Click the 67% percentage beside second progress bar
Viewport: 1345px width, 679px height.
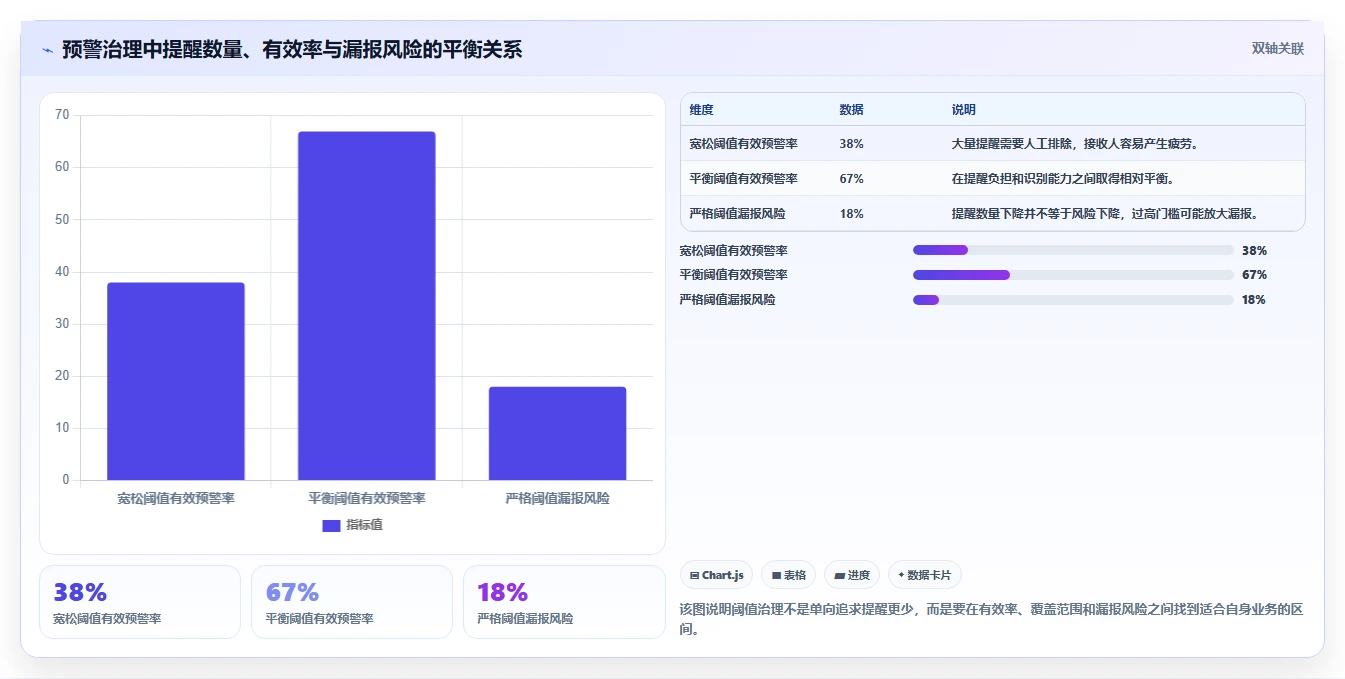click(x=1254, y=275)
